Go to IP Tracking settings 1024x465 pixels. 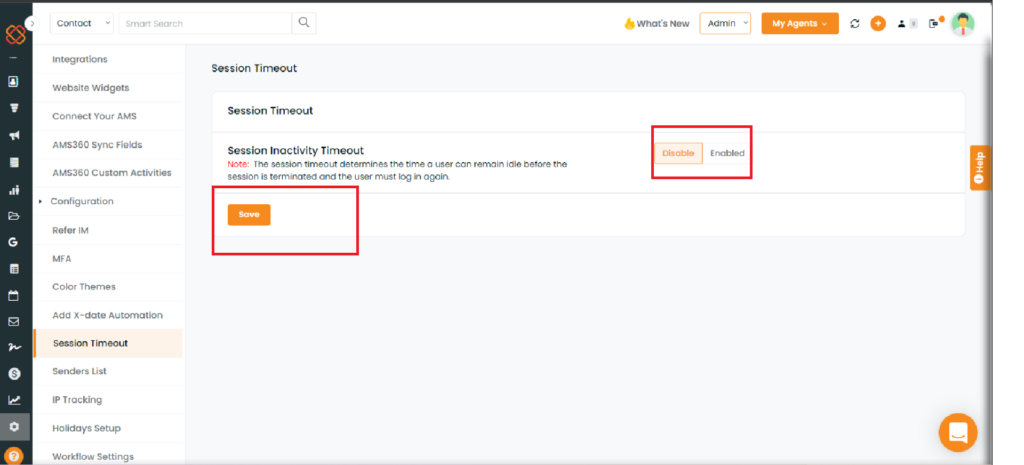coord(77,400)
